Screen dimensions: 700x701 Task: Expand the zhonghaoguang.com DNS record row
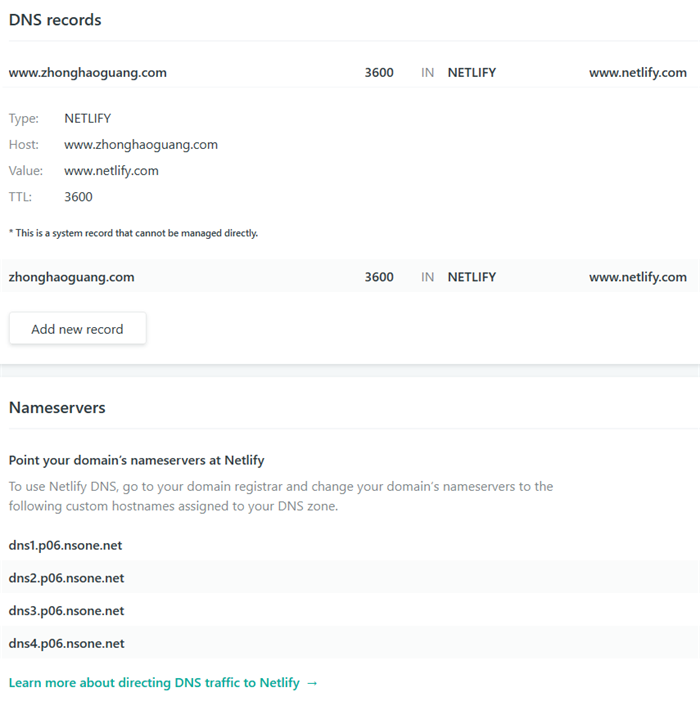pos(72,277)
